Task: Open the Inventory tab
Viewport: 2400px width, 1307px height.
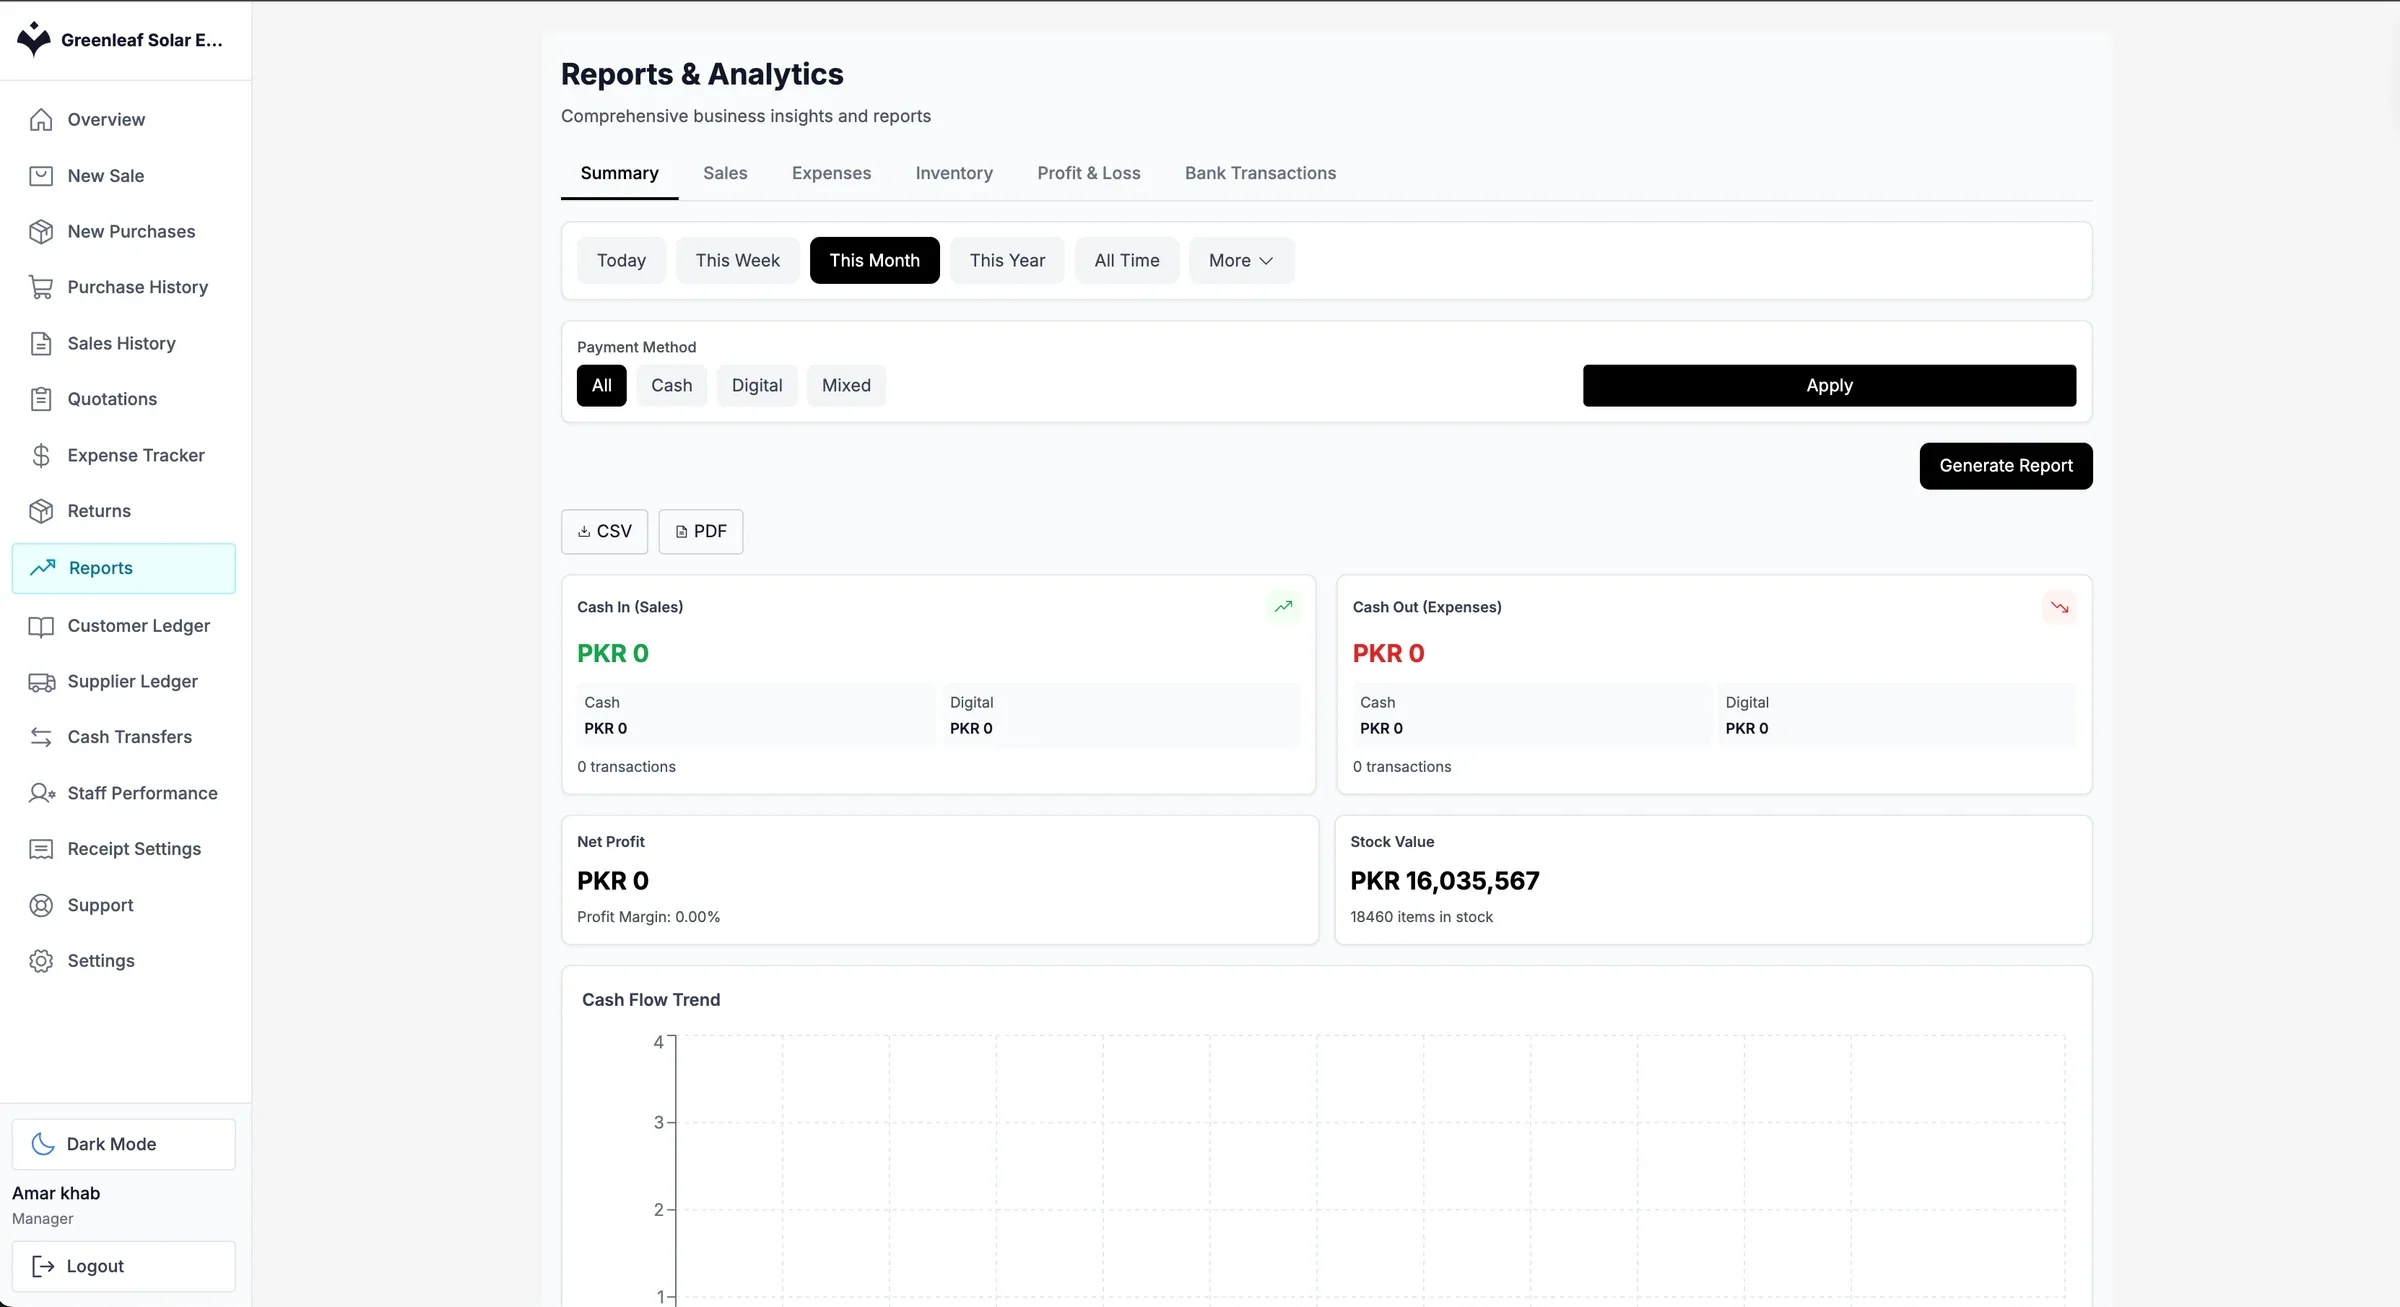Action: pos(954,173)
